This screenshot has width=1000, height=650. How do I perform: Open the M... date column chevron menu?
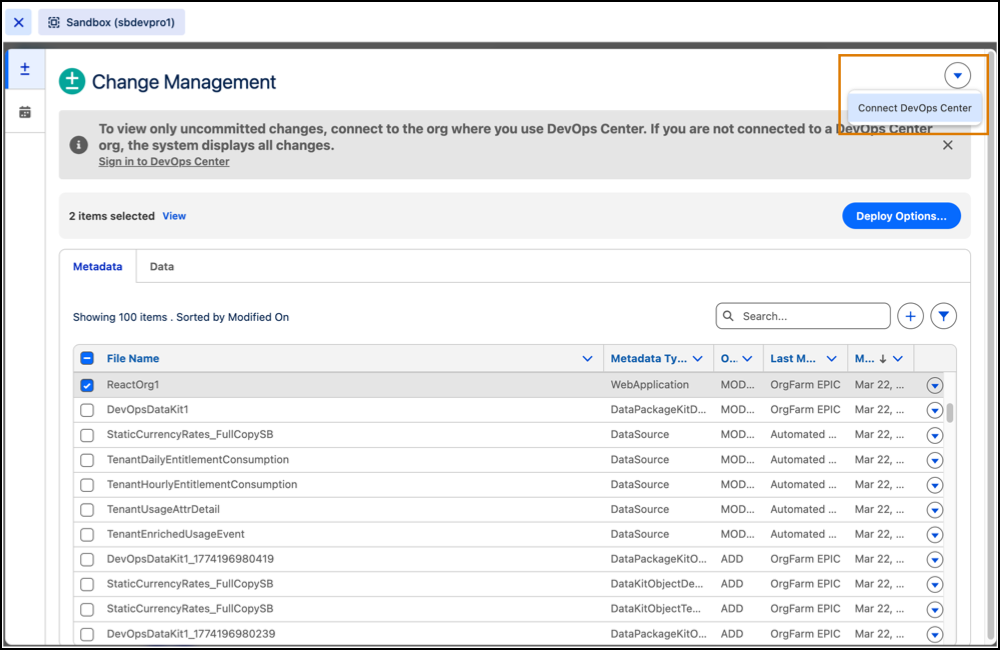898,358
